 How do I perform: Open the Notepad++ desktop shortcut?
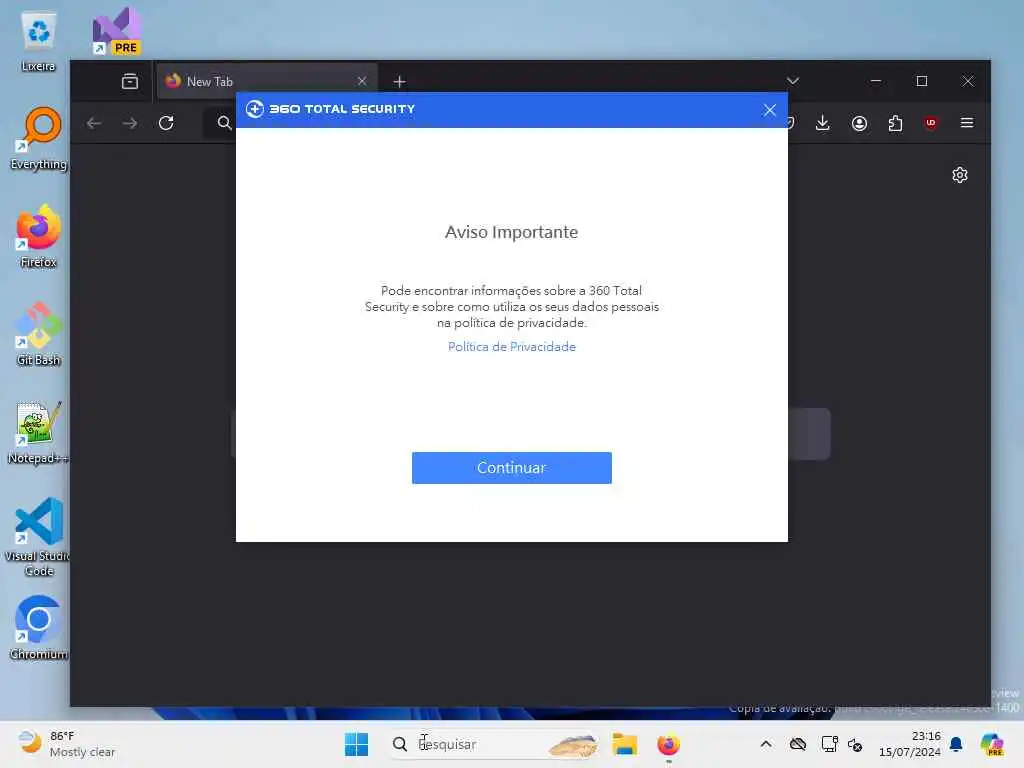point(39,432)
